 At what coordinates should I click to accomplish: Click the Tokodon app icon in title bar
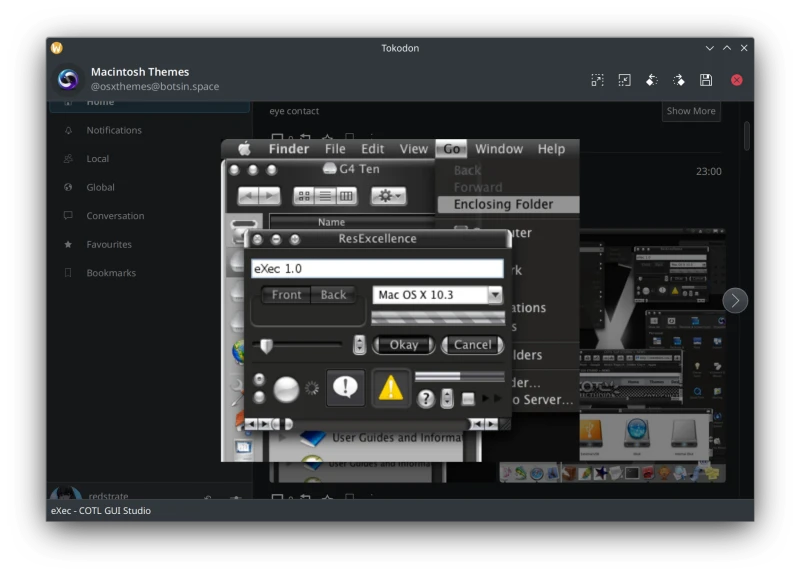(57, 48)
